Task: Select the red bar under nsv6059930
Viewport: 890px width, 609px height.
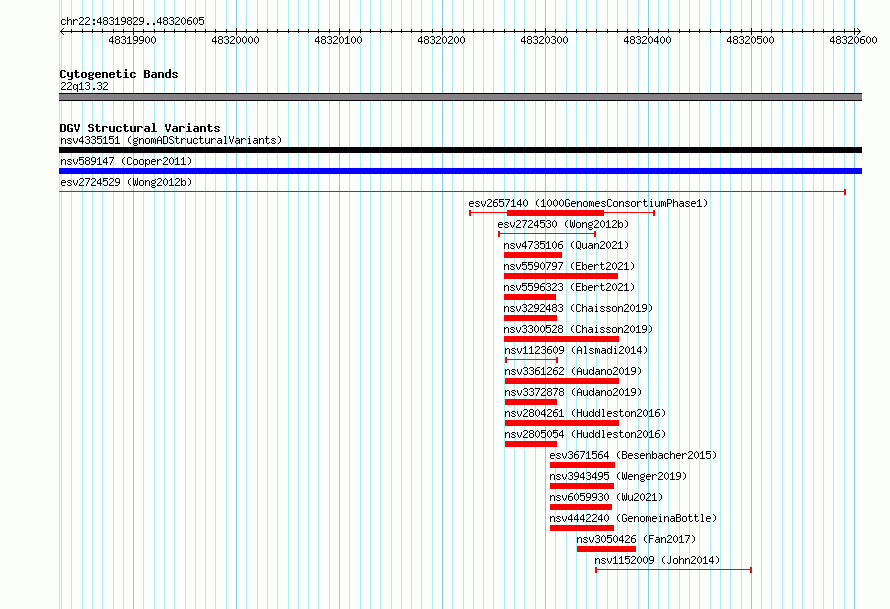Action: pyautogui.click(x=581, y=507)
